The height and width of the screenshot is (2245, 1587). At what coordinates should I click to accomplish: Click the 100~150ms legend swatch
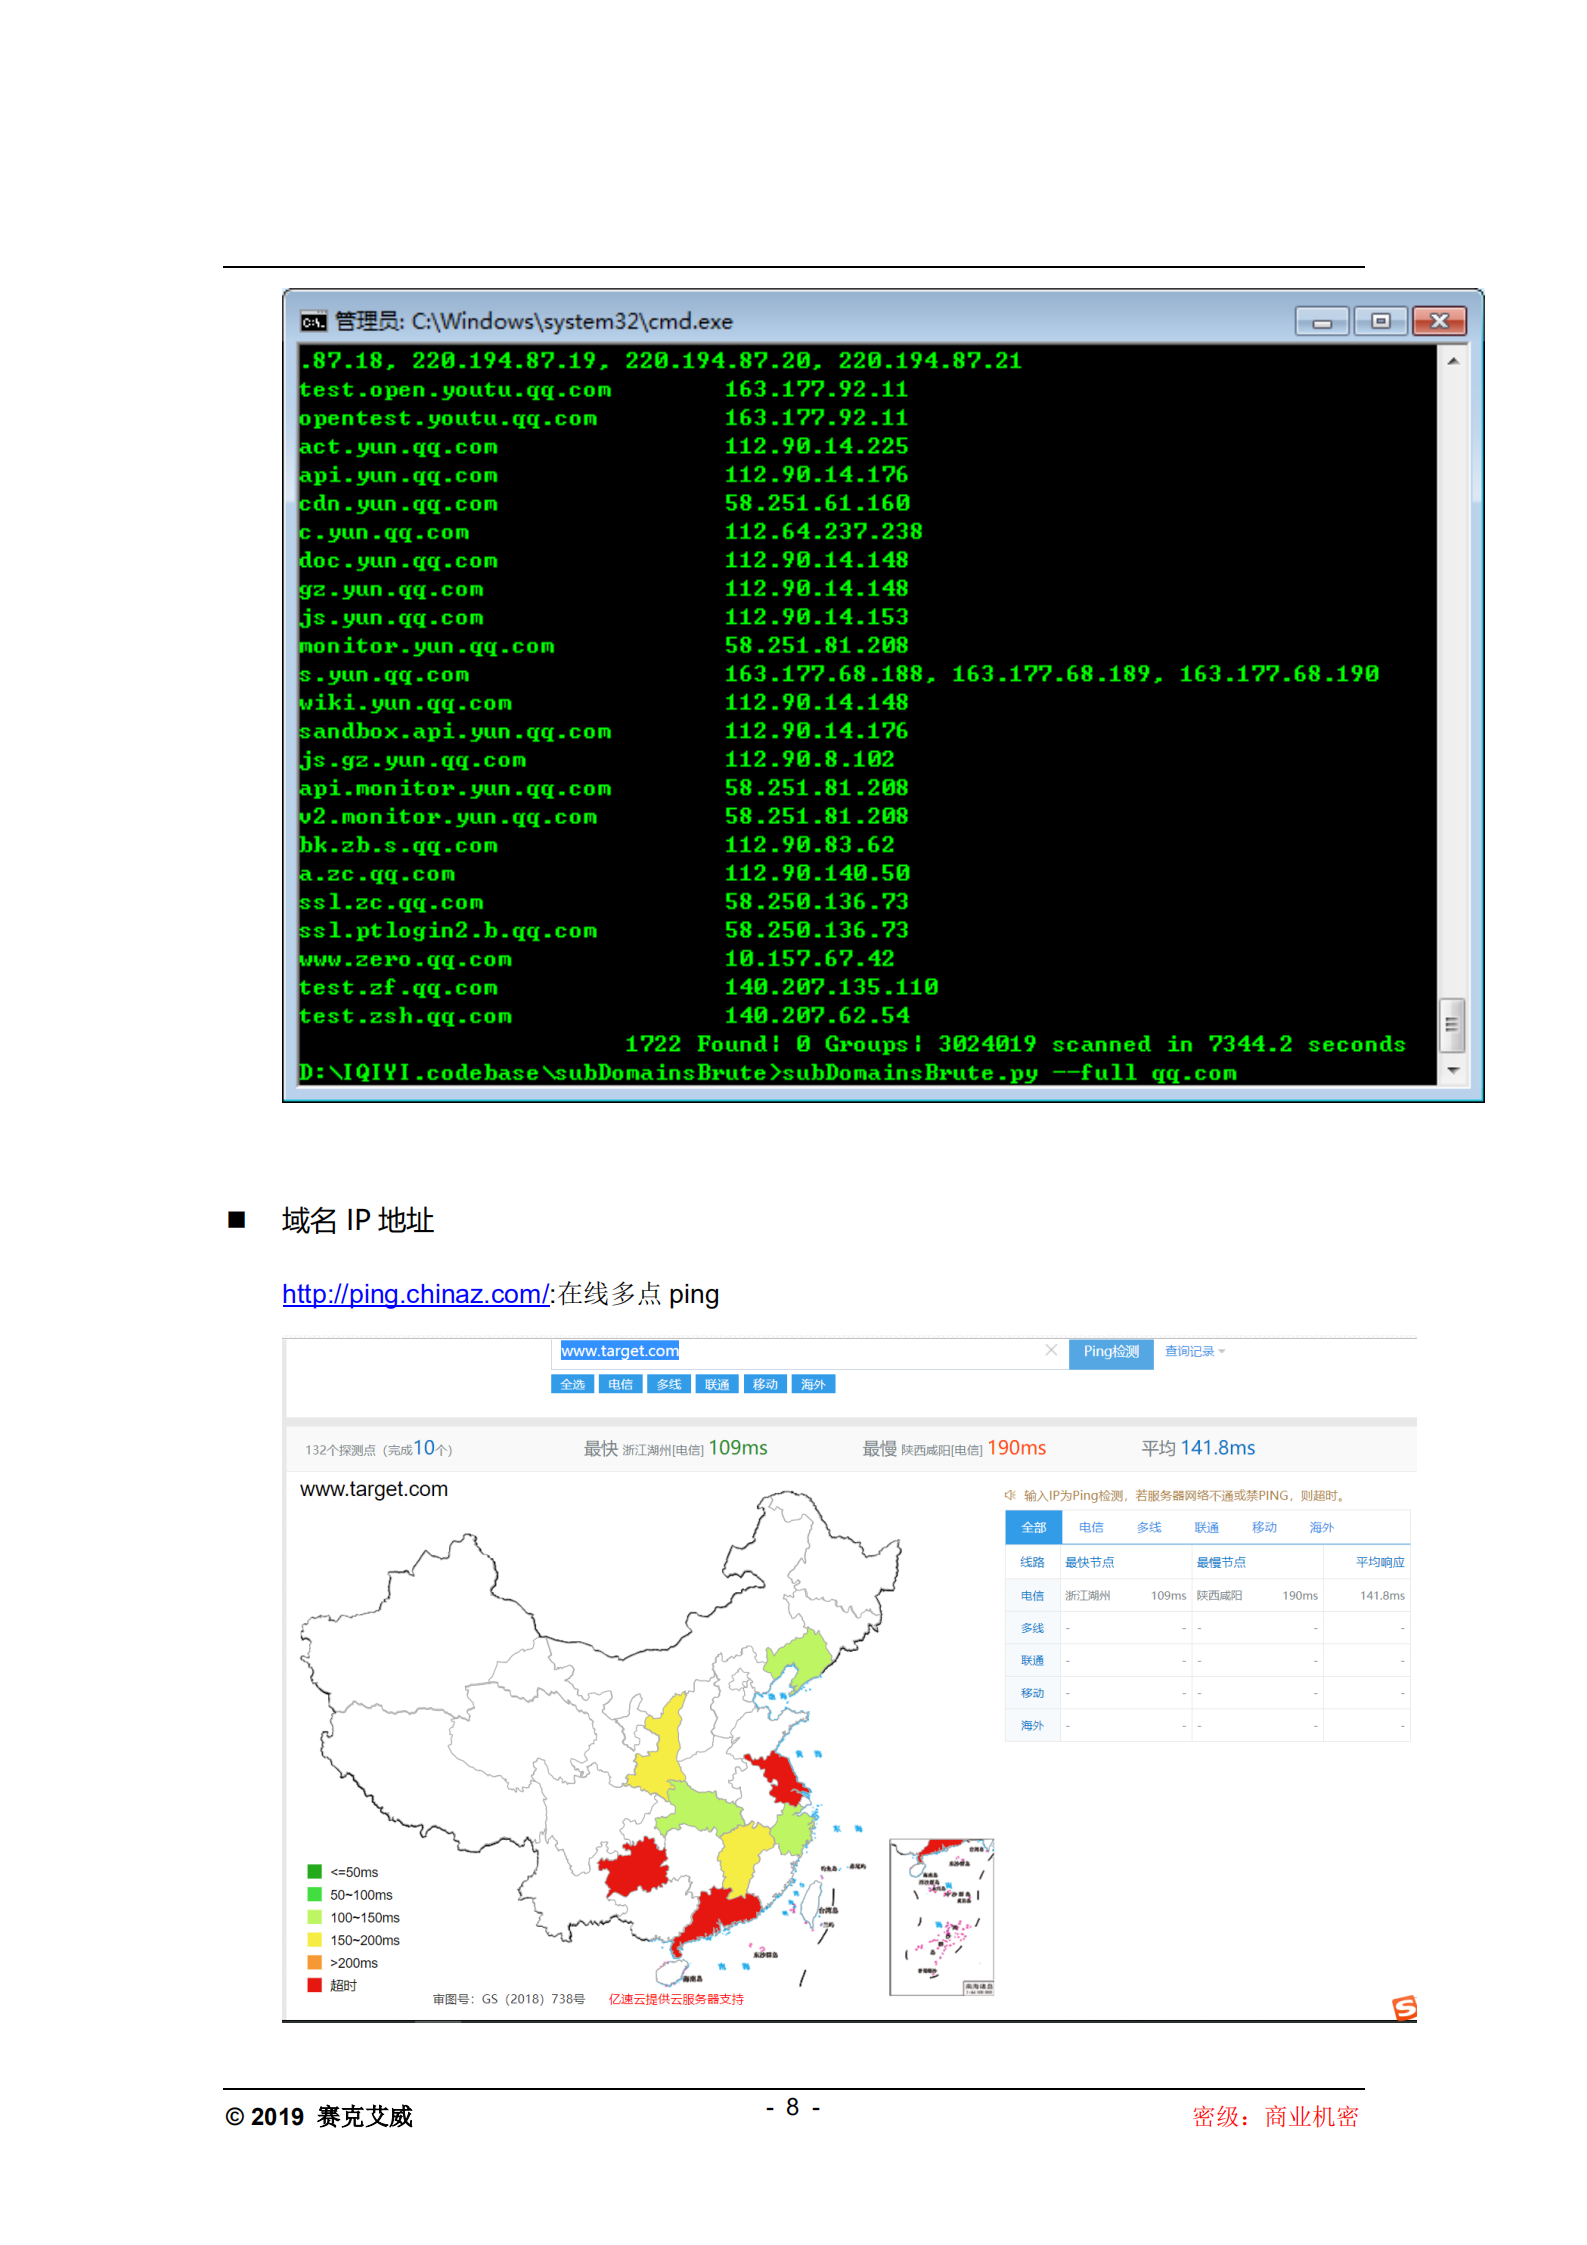coord(314,1917)
